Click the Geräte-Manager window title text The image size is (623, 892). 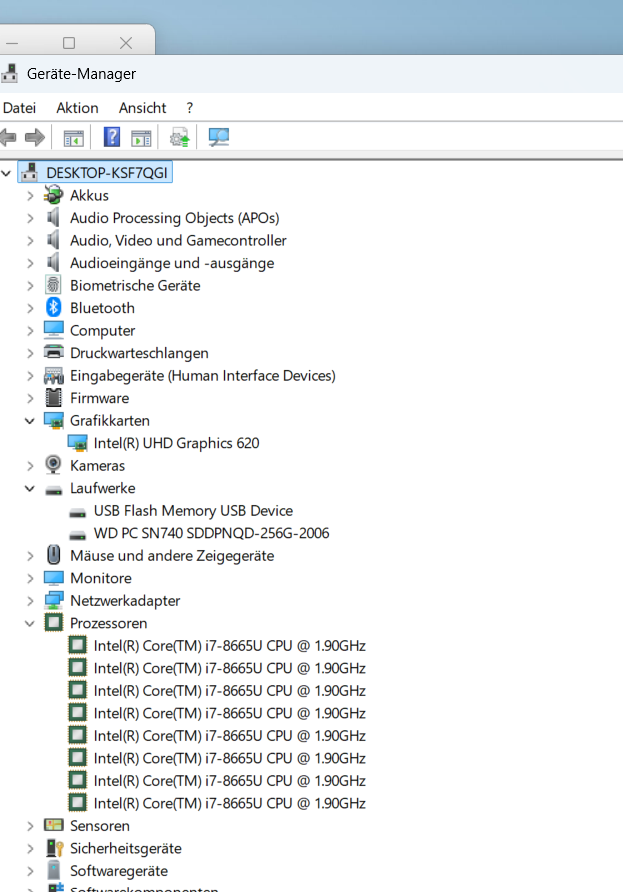pyautogui.click(x=81, y=73)
